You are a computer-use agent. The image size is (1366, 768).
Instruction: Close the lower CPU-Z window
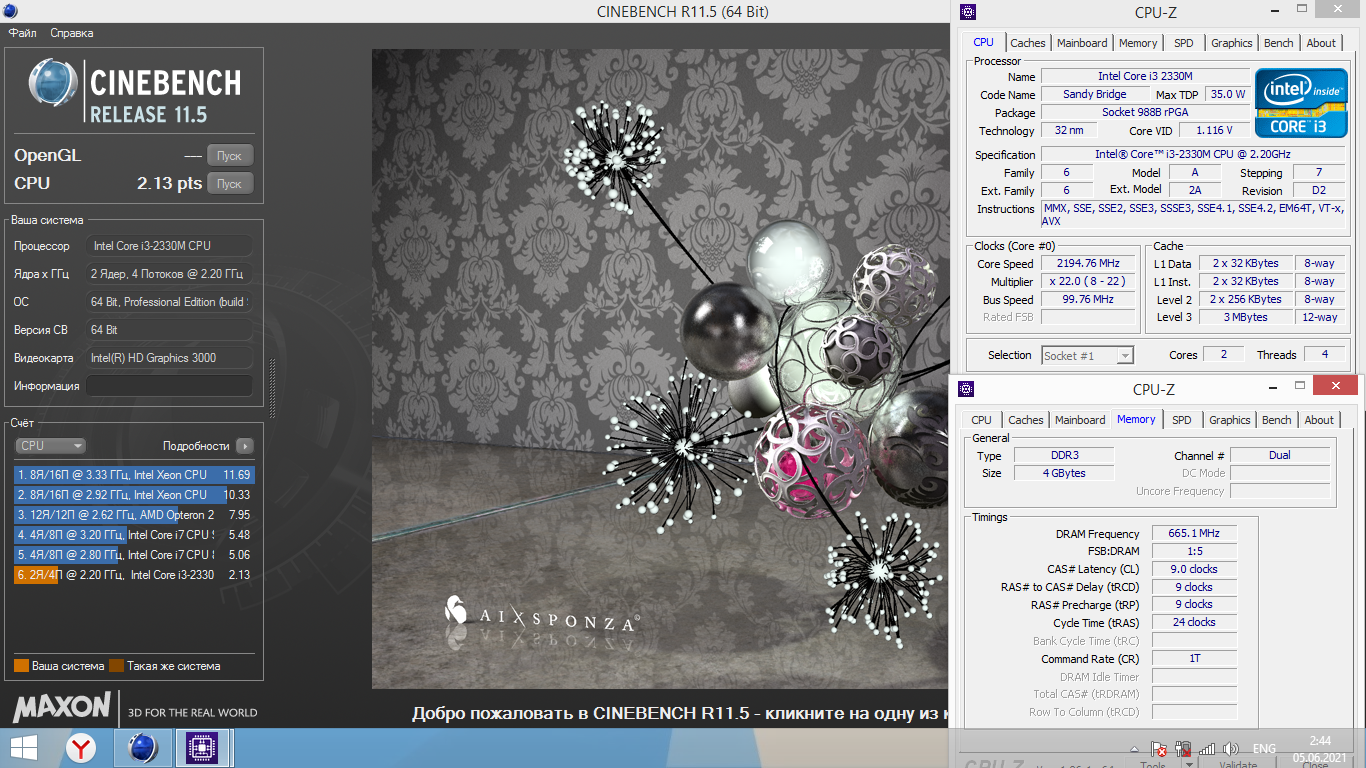1335,386
